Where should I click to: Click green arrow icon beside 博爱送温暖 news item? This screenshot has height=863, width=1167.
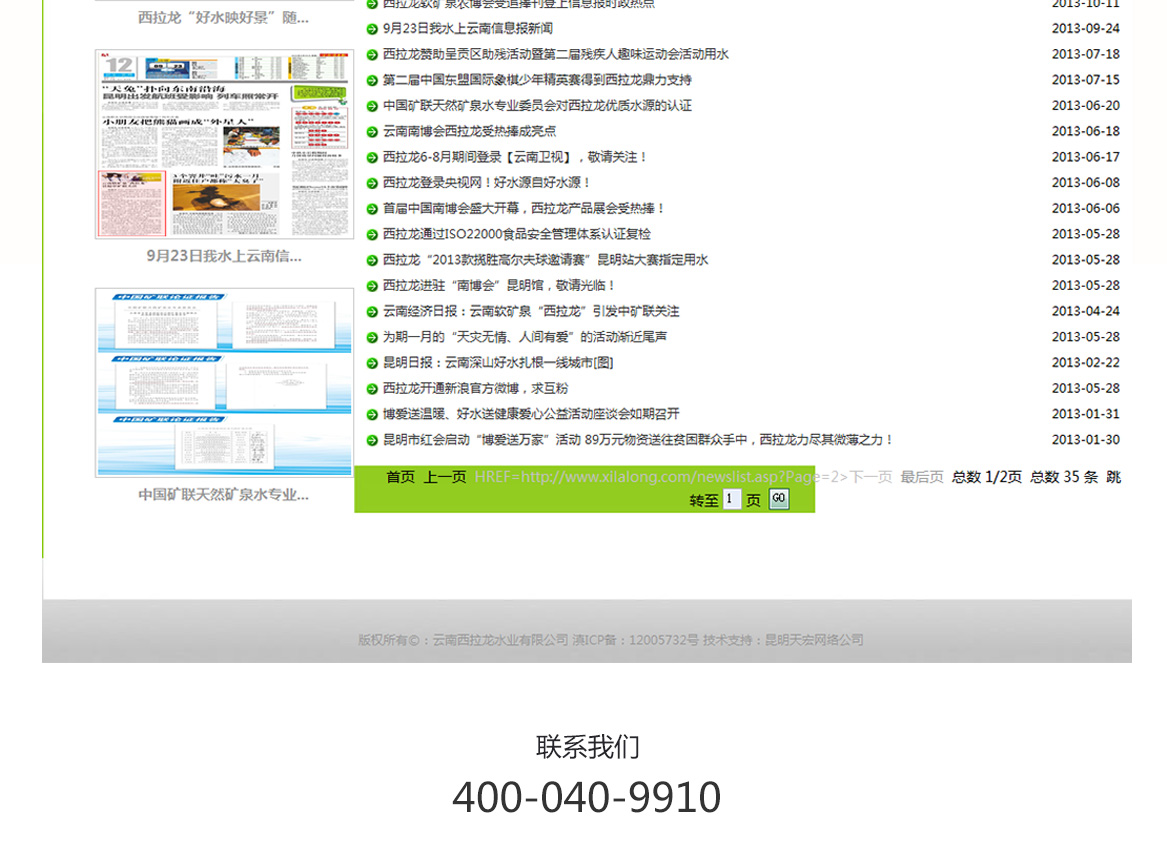(x=372, y=414)
